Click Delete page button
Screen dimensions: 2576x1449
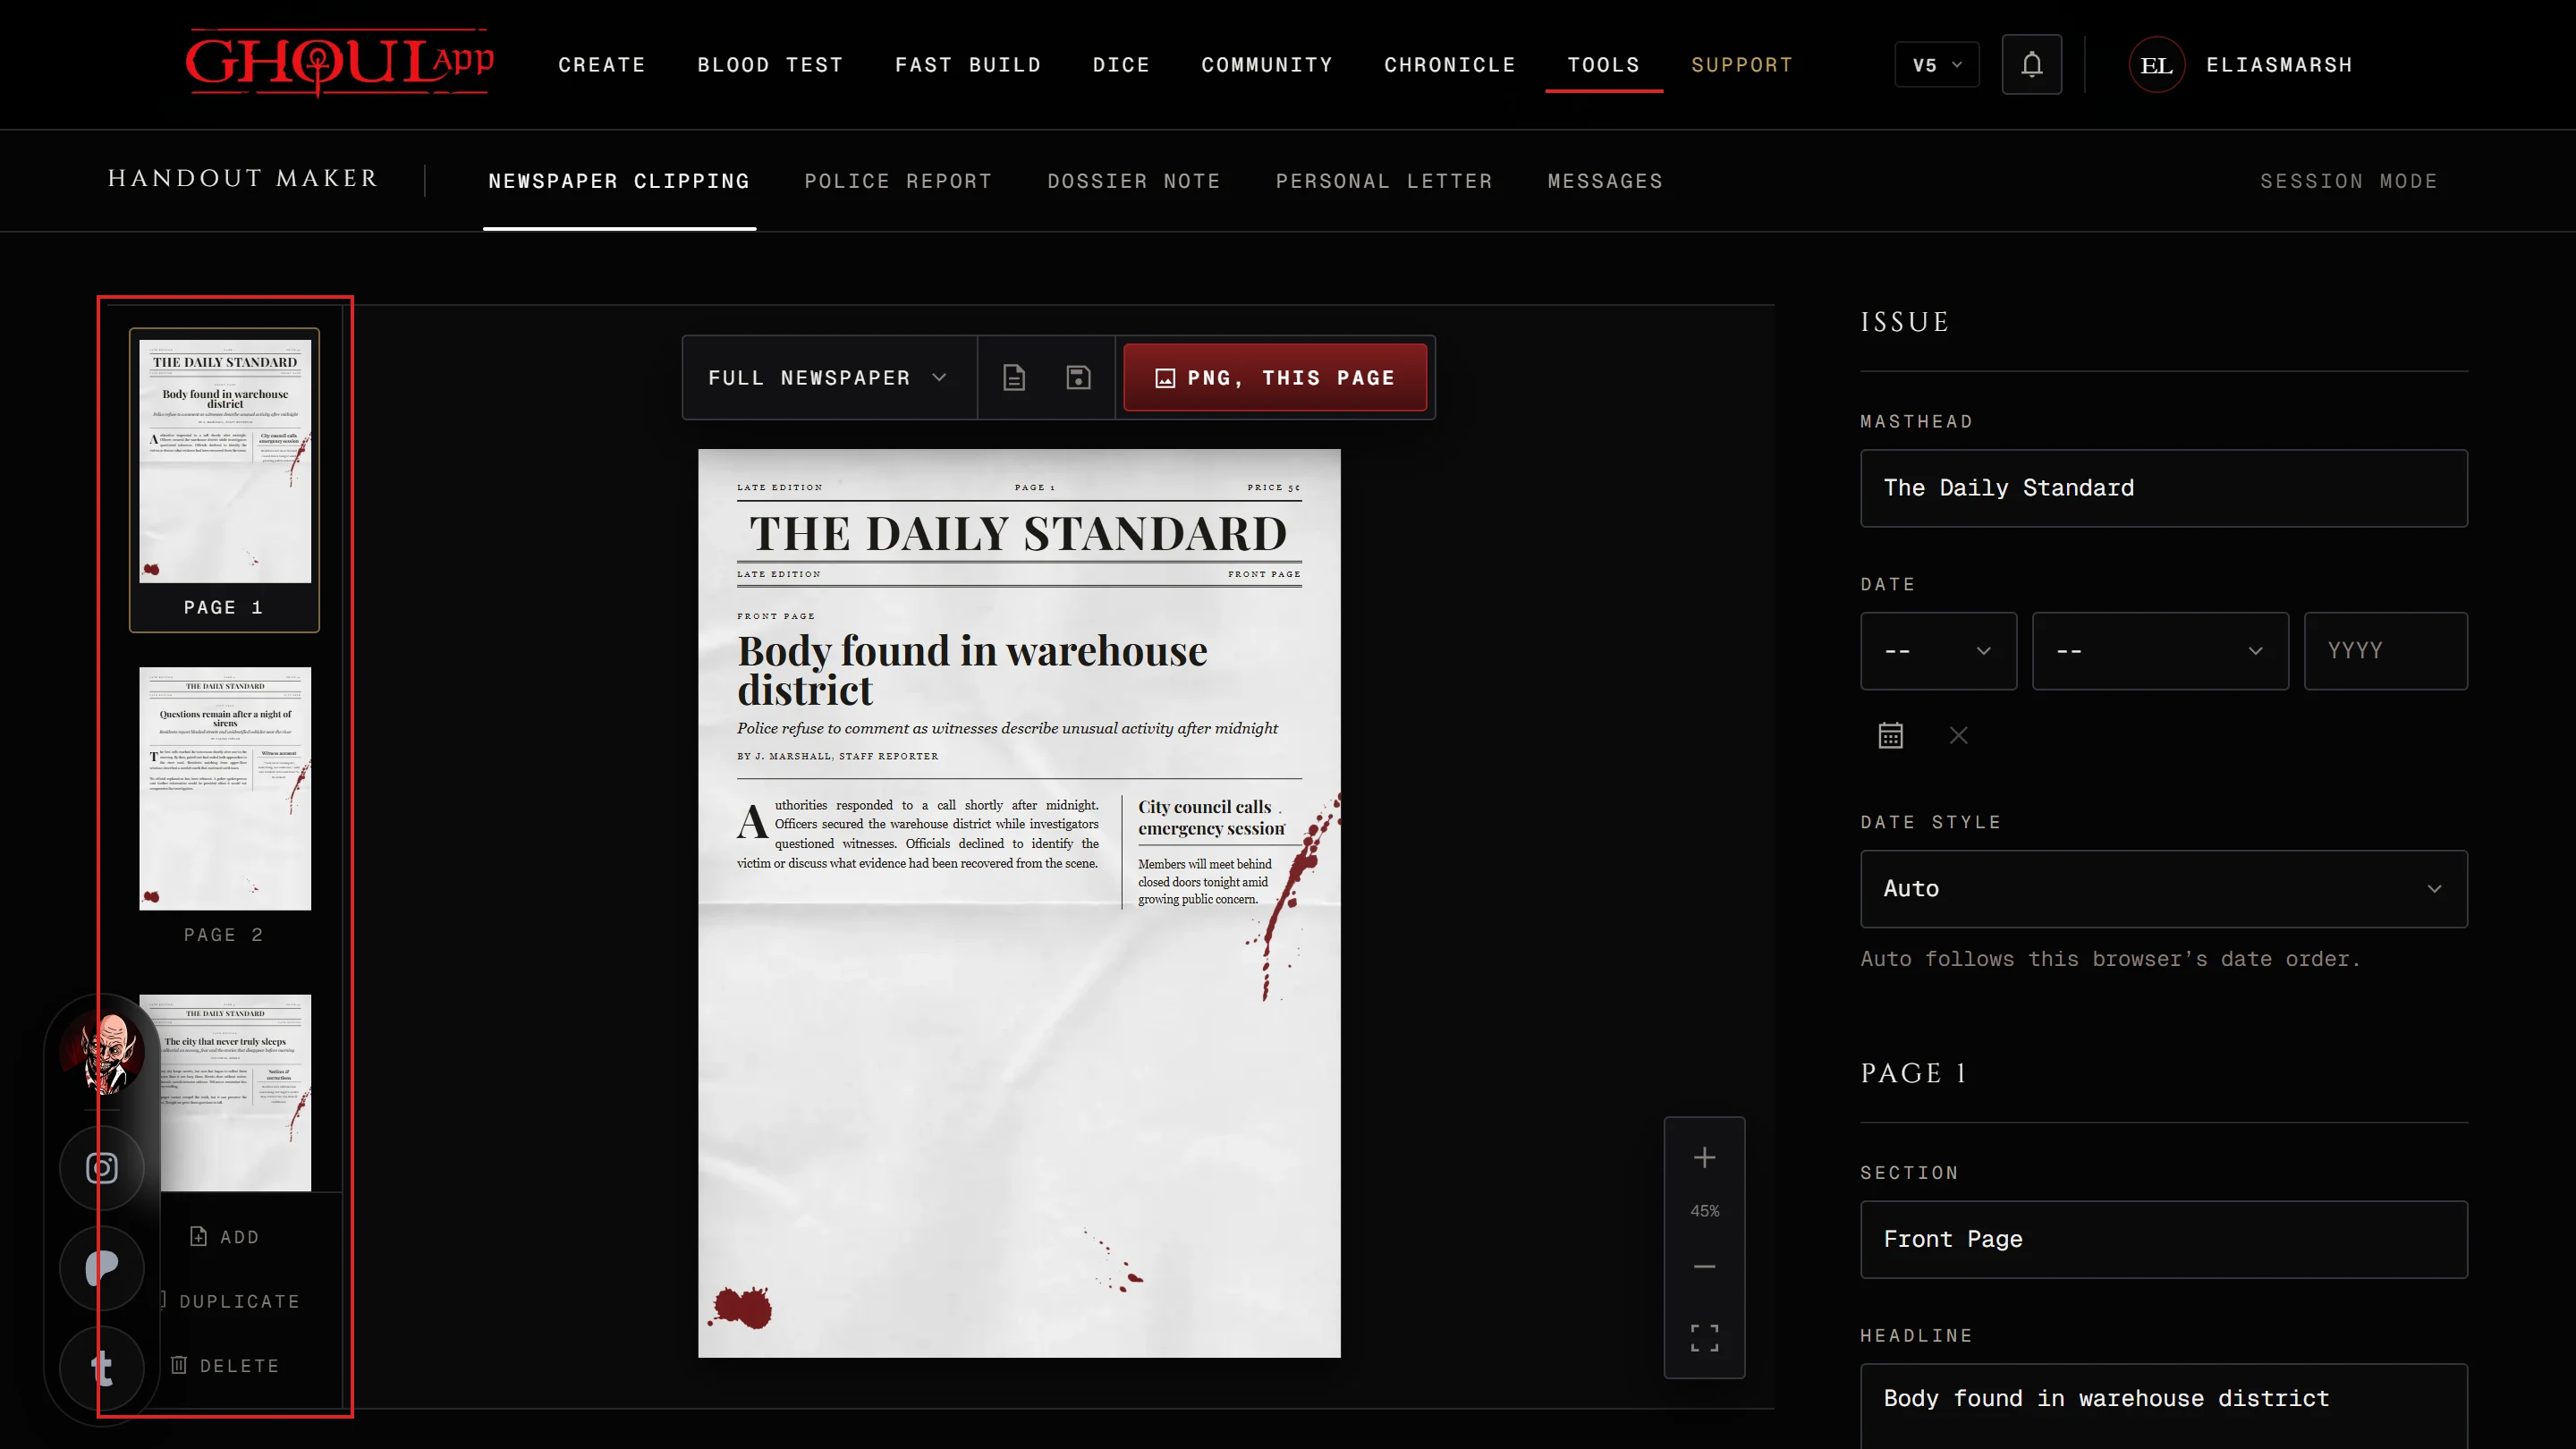(x=225, y=1365)
